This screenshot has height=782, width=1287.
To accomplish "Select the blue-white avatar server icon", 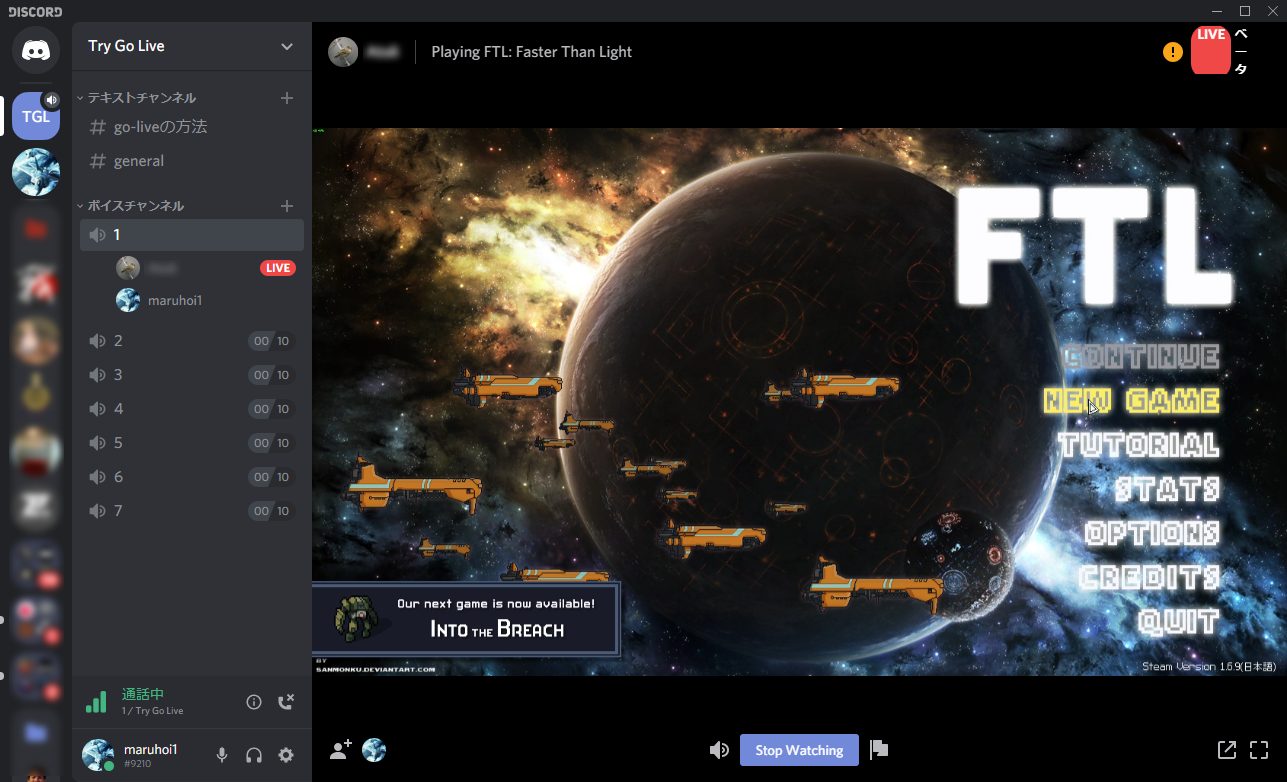I will [x=36, y=172].
